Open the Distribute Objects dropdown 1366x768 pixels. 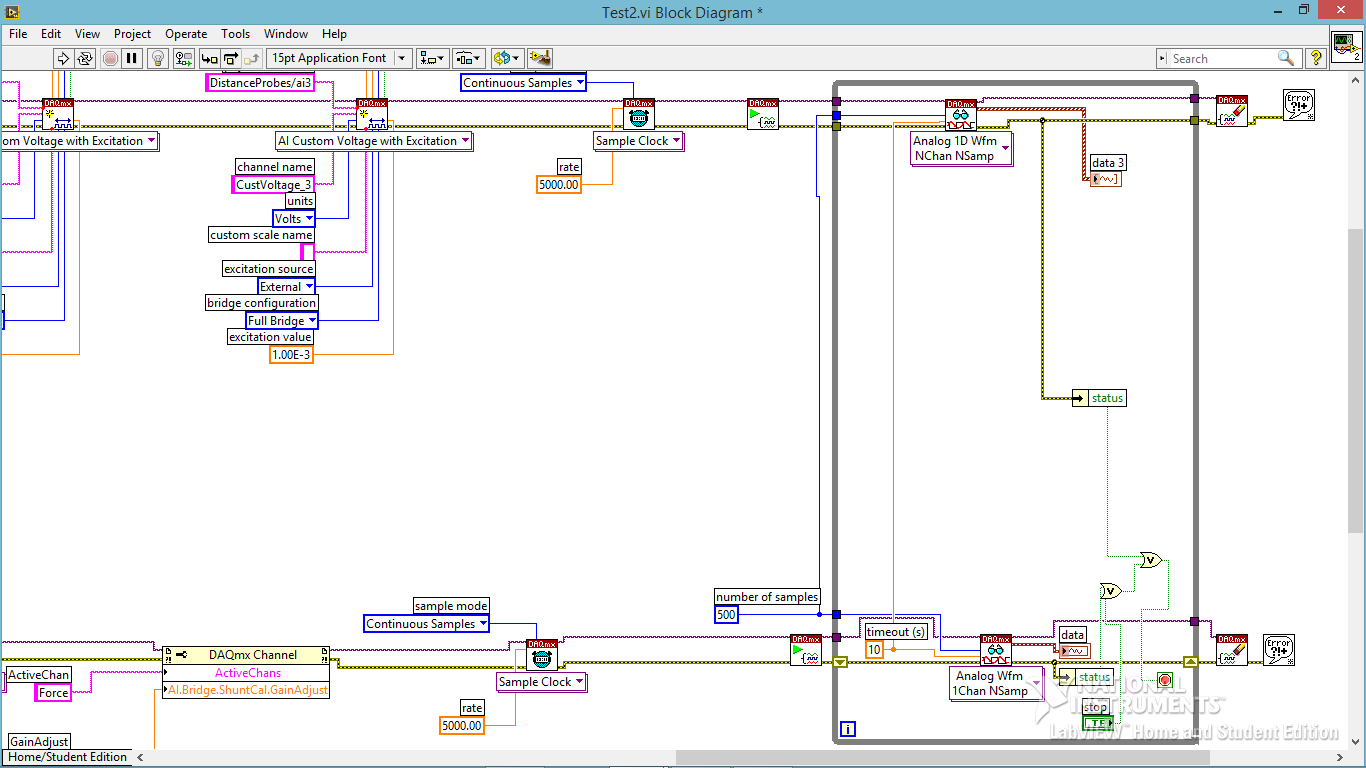[x=468, y=58]
